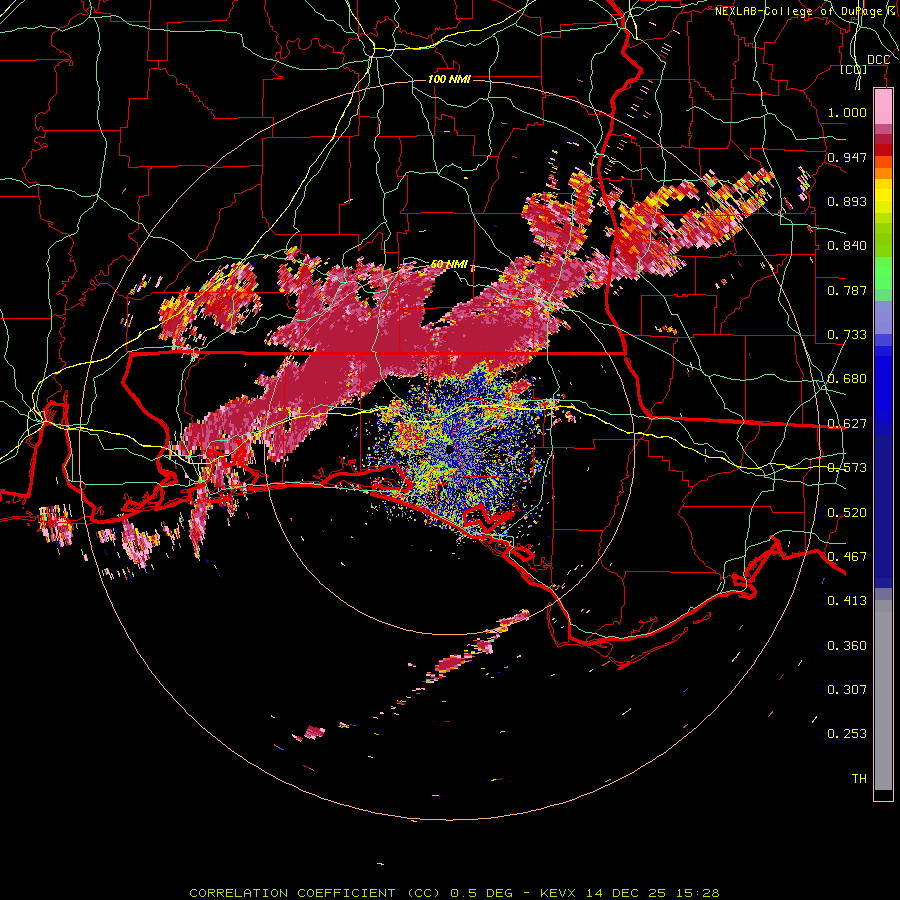Viewport: 900px width, 900px height.
Task: Click the 0.520 scale value
Action: coord(847,513)
